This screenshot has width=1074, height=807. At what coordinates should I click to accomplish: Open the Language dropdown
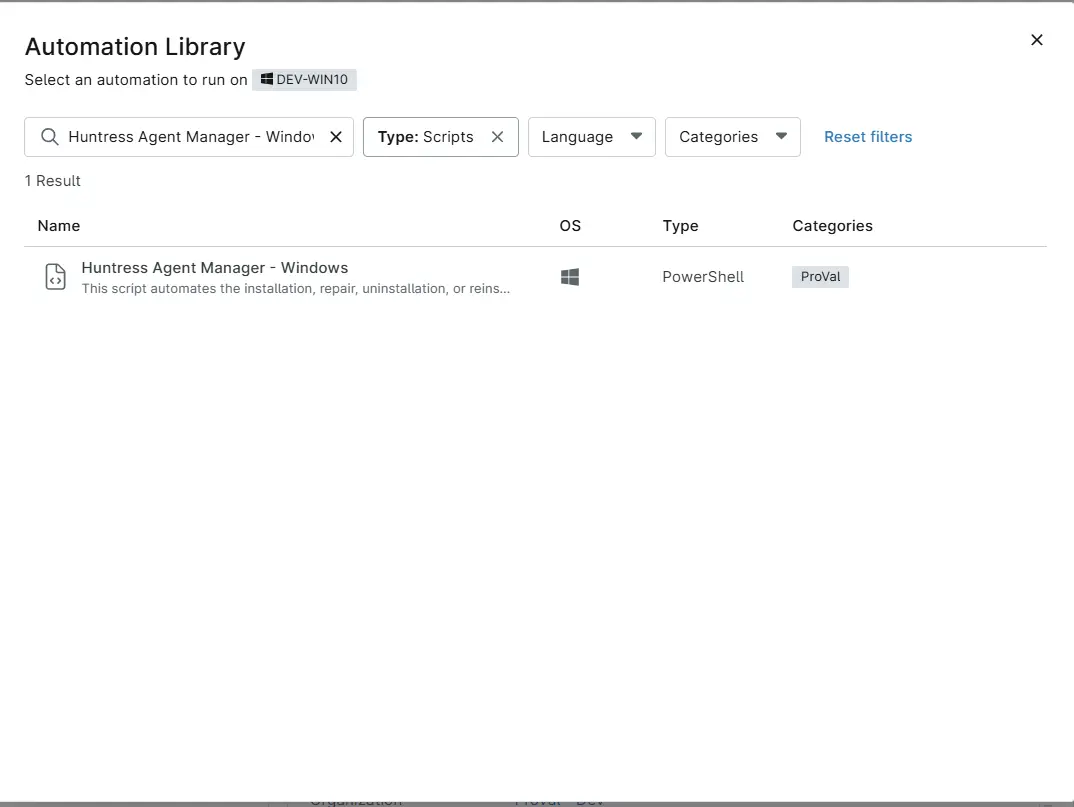592,137
